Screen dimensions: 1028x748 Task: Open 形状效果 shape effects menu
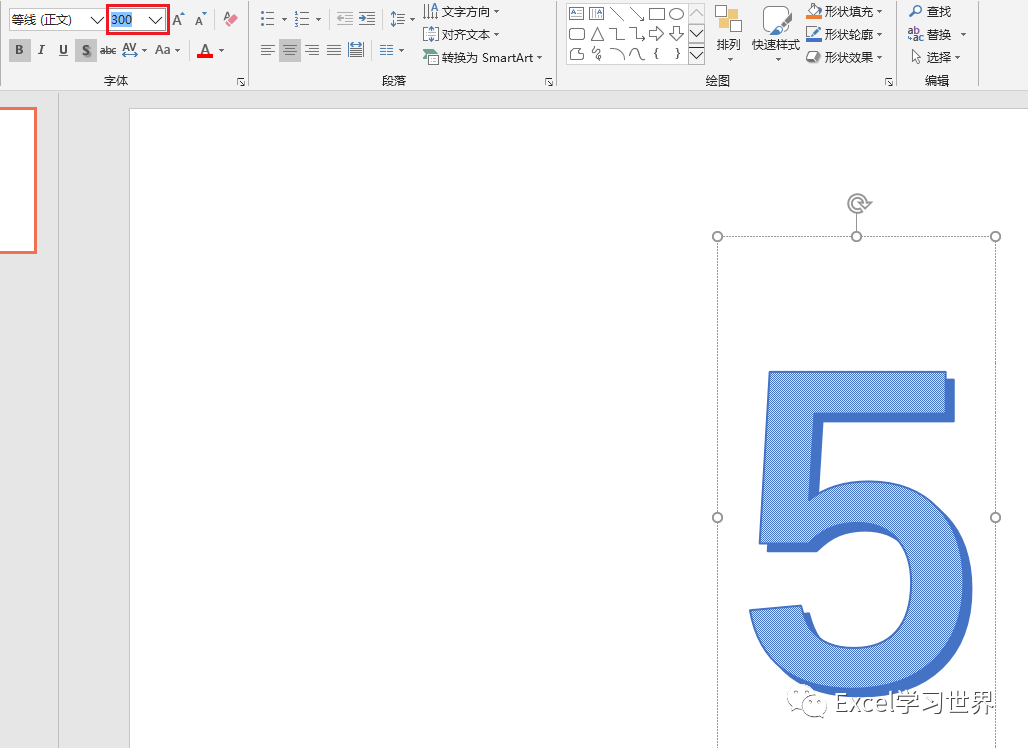pyautogui.click(x=844, y=58)
